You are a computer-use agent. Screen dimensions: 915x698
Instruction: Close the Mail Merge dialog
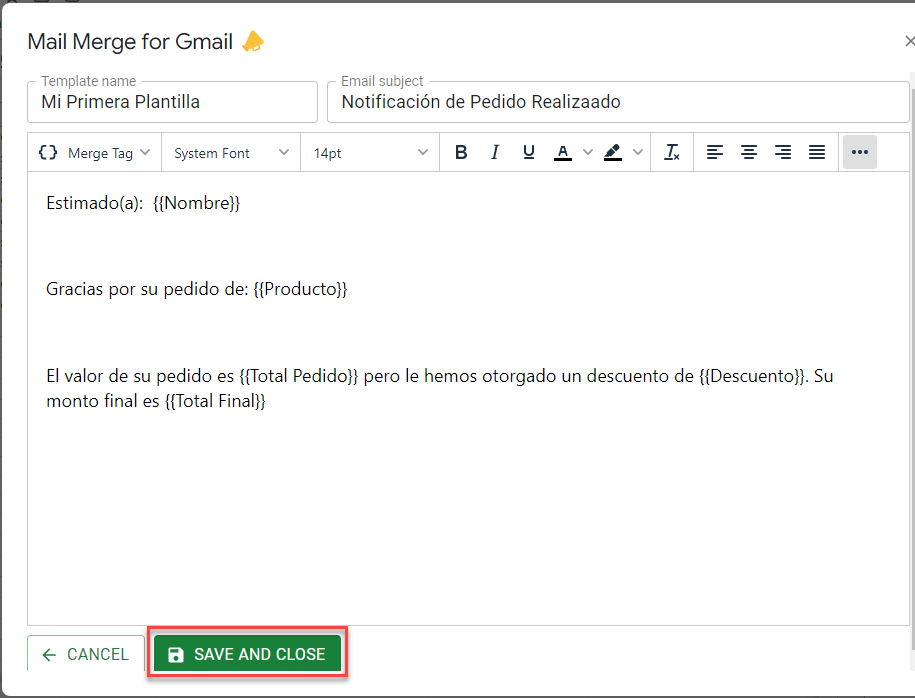click(909, 41)
